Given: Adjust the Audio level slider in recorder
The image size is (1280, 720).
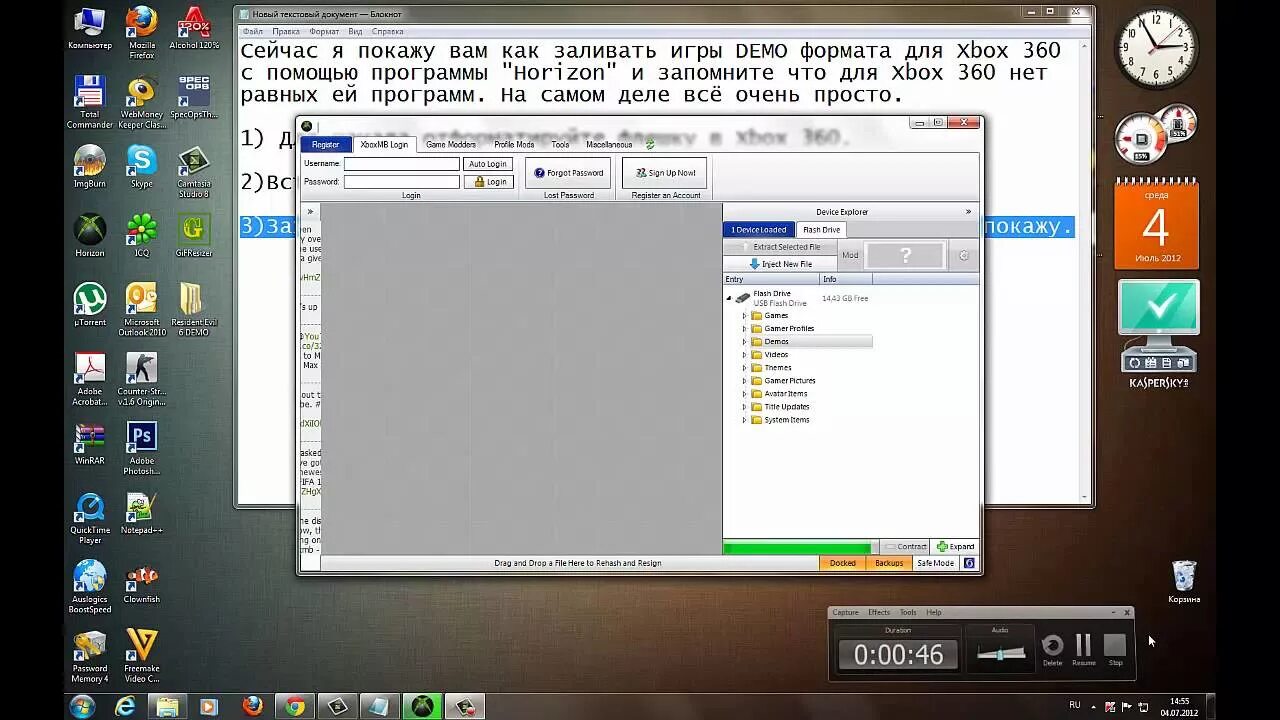Looking at the screenshot, I should click(x=1001, y=653).
